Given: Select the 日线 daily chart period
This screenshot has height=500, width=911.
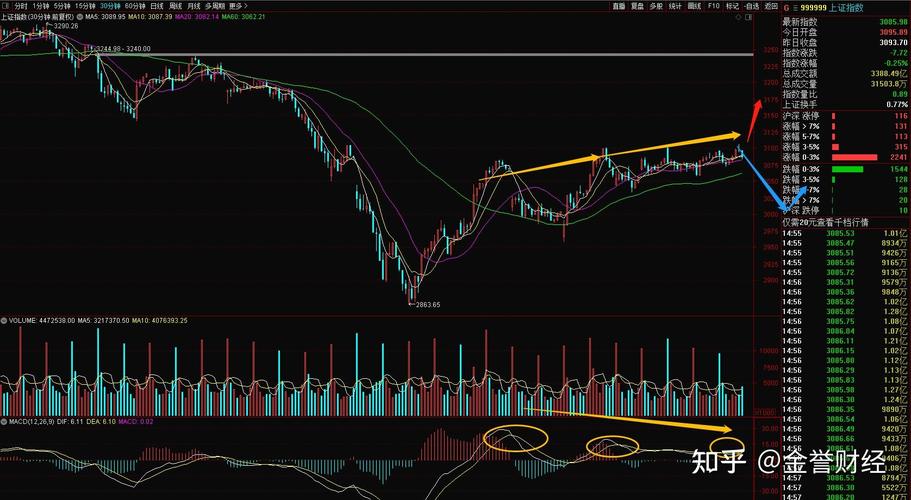Looking at the screenshot, I should pyautogui.click(x=157, y=5).
